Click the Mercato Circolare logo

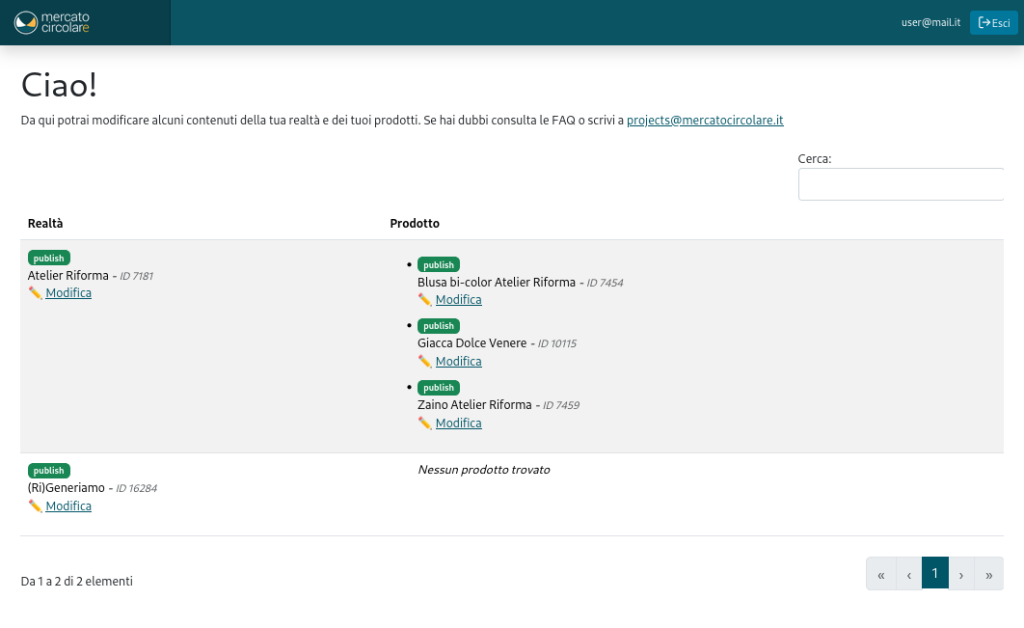tap(52, 22)
